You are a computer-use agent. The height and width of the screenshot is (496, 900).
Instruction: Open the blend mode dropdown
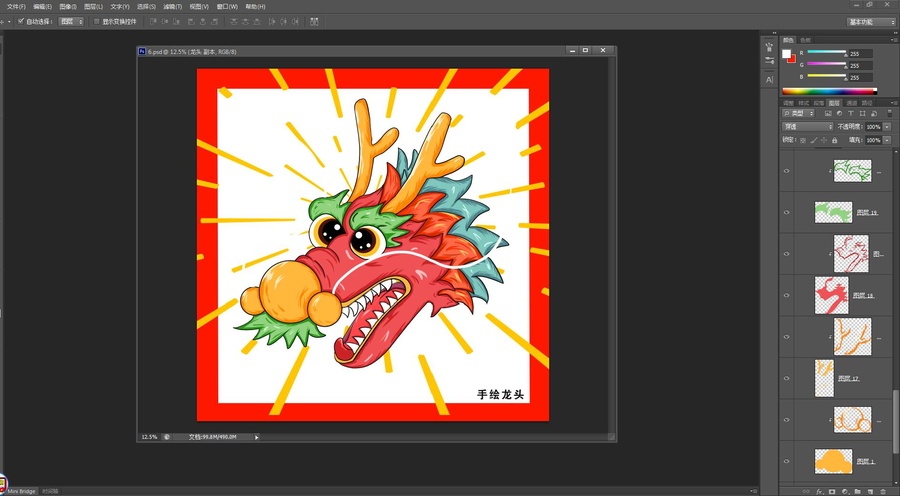[808, 127]
